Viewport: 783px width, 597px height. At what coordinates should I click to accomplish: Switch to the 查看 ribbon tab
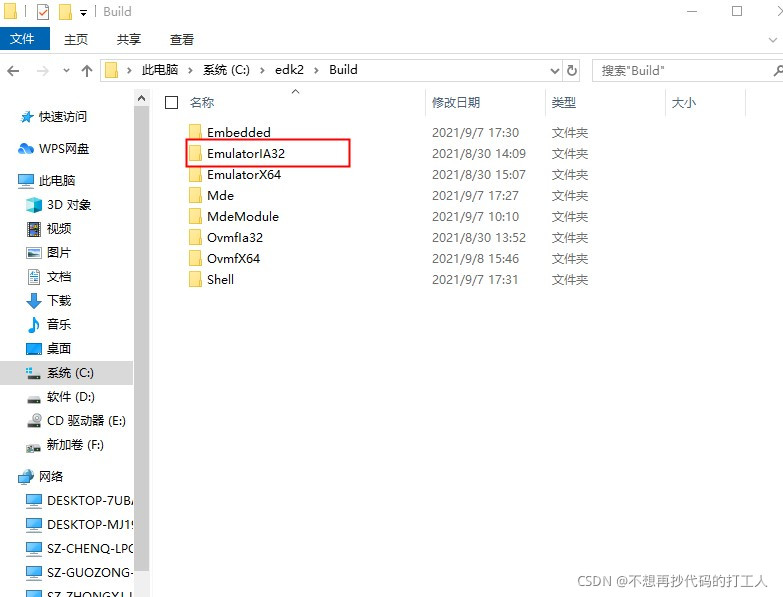(x=182, y=39)
